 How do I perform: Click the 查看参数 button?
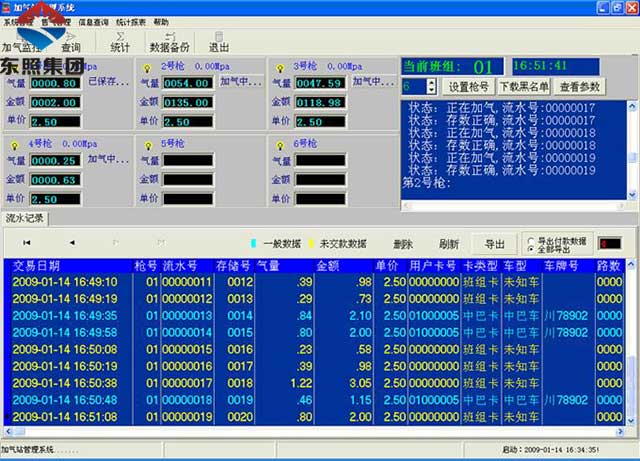point(580,87)
